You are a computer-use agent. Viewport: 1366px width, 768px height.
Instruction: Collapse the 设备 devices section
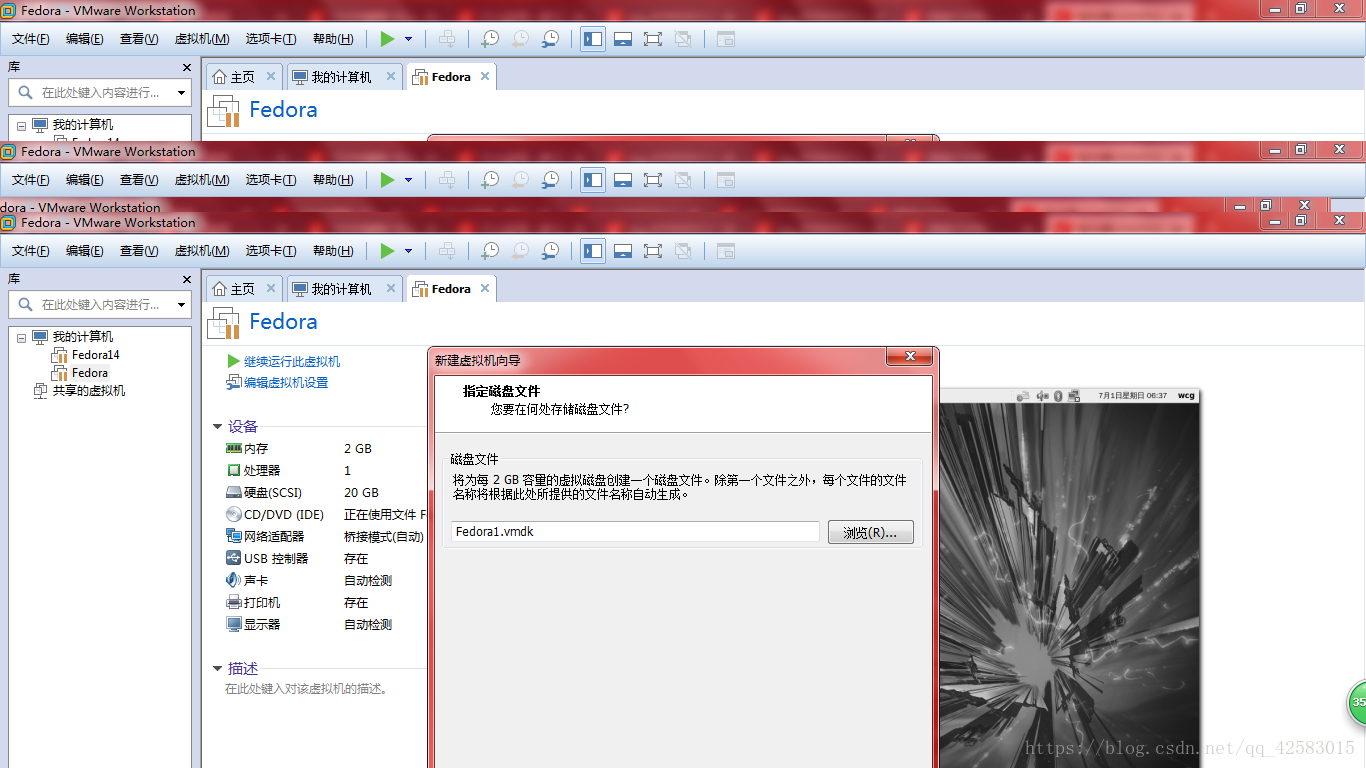(x=217, y=427)
